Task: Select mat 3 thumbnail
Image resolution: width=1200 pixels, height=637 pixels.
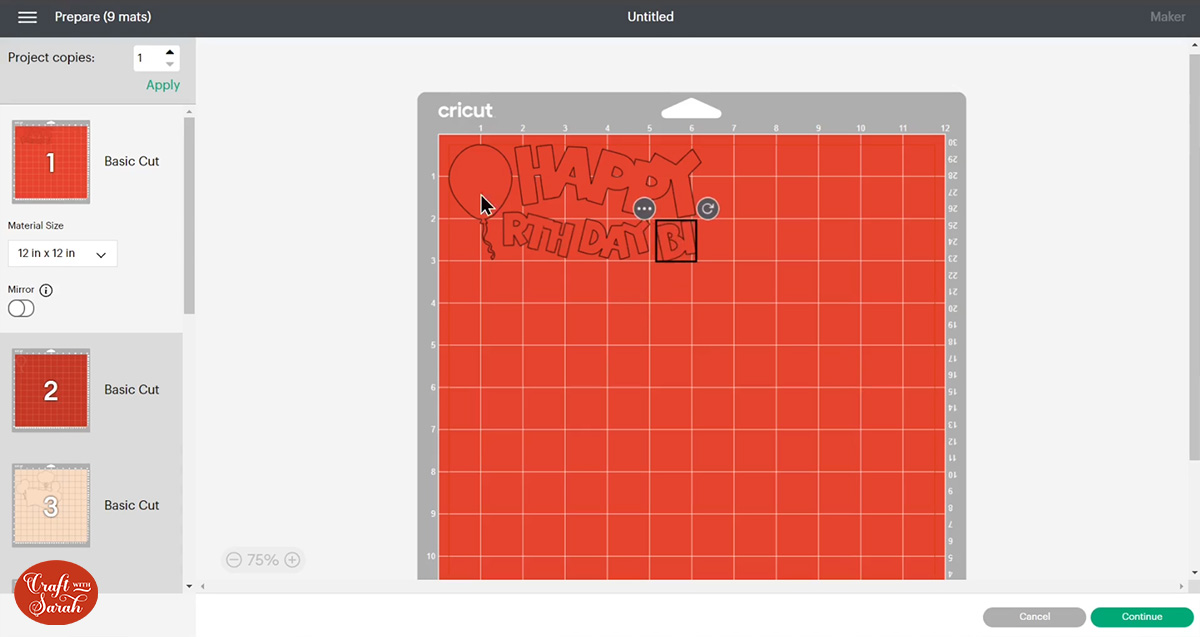Action: 51,506
